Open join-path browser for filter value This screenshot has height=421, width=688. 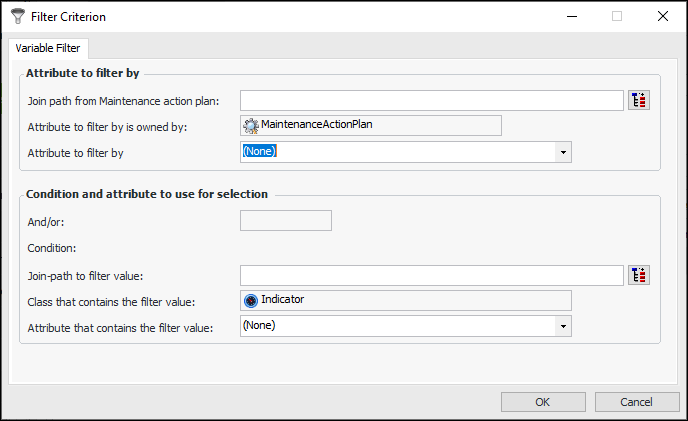pos(639,275)
